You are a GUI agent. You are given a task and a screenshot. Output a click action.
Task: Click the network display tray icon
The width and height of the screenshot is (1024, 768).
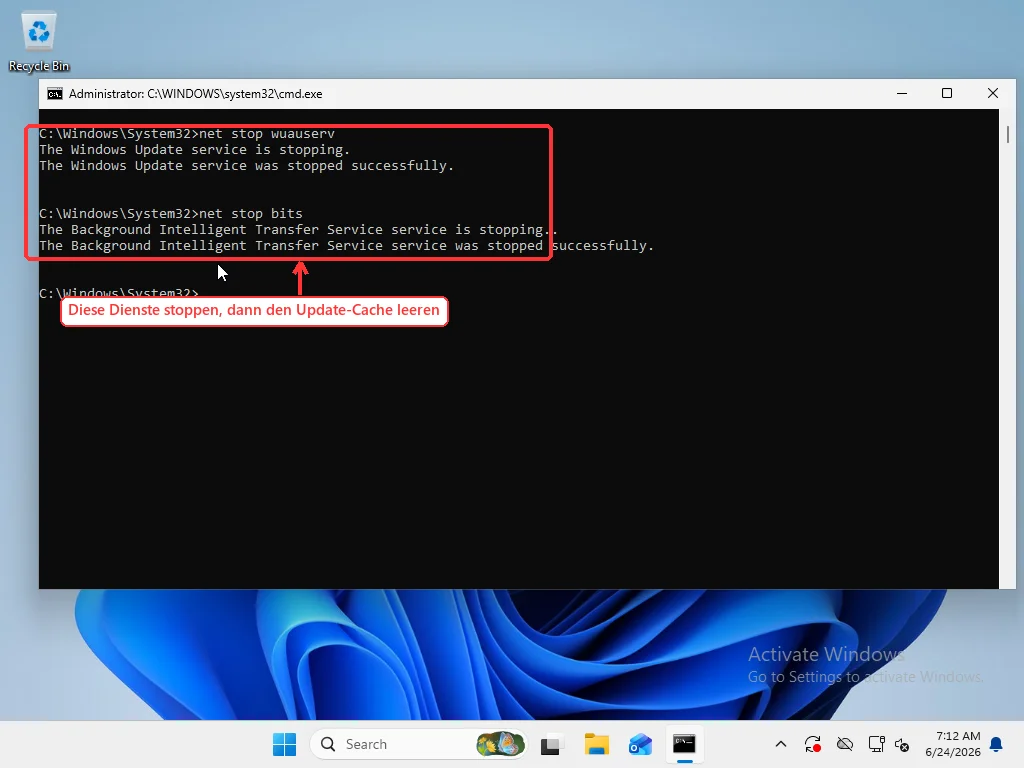(x=876, y=744)
